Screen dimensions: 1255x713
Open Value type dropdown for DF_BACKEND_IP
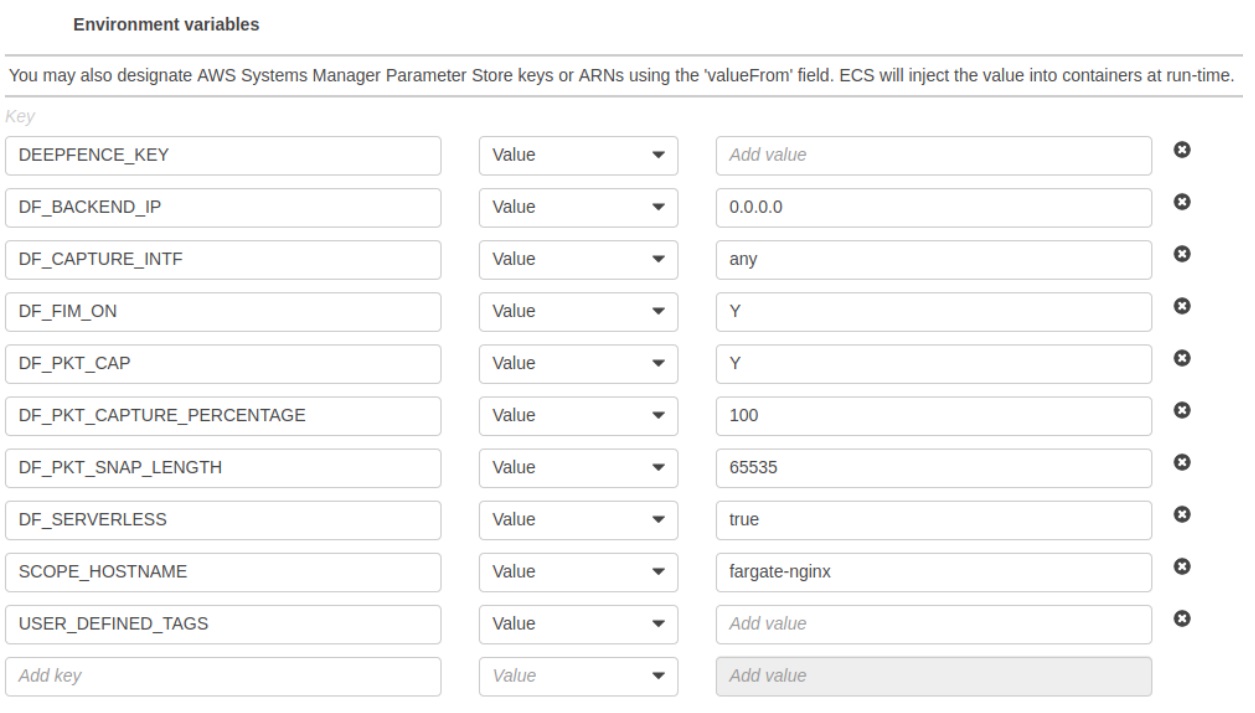(x=578, y=208)
